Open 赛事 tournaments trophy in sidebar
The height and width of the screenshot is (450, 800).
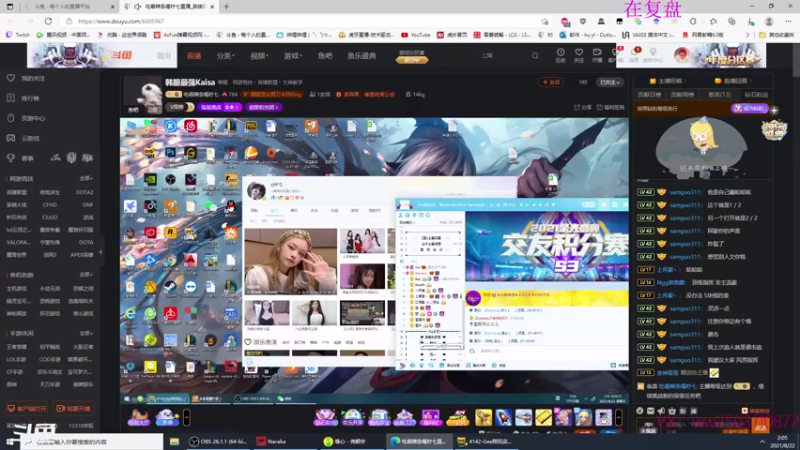pos(20,158)
